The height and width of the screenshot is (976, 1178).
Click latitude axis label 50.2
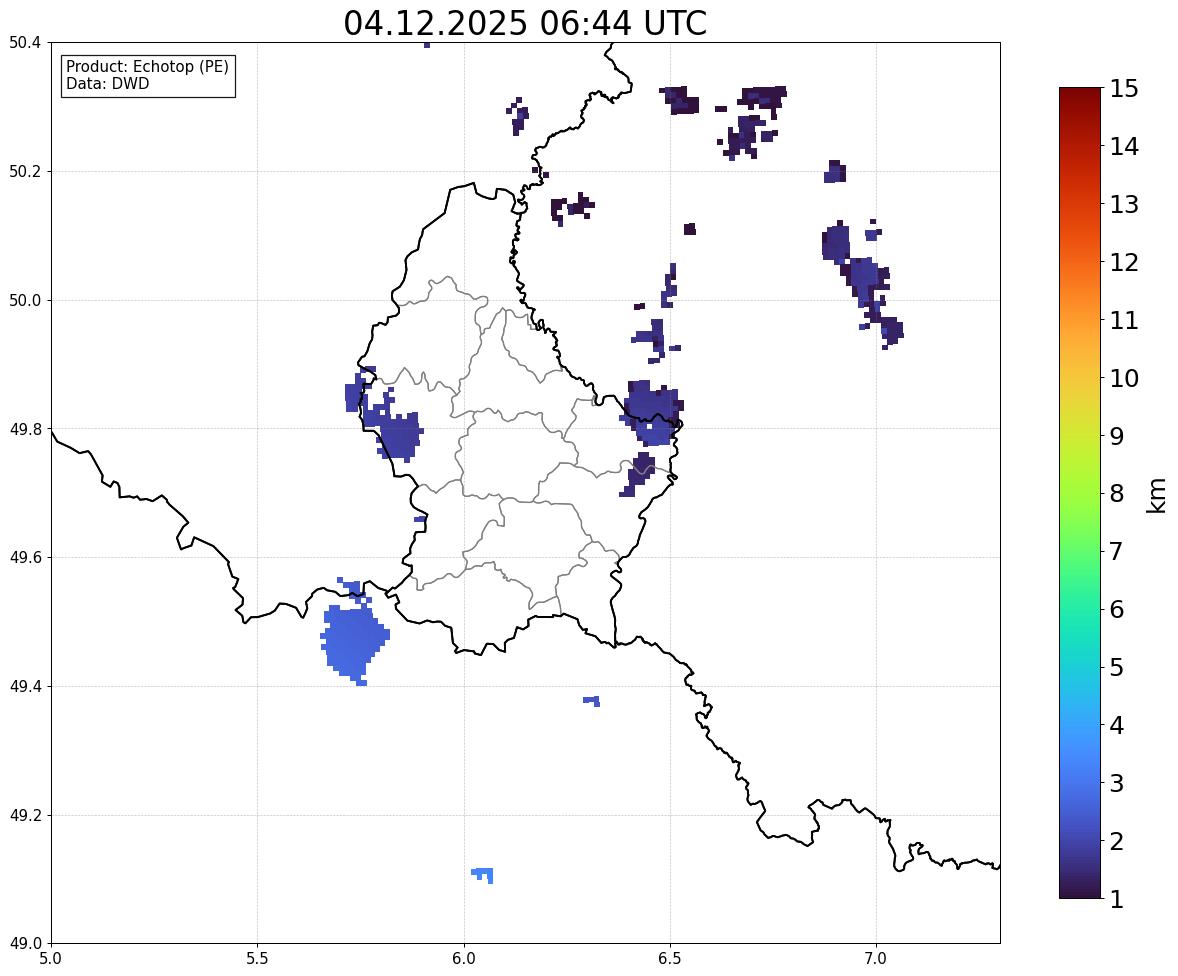[25, 171]
